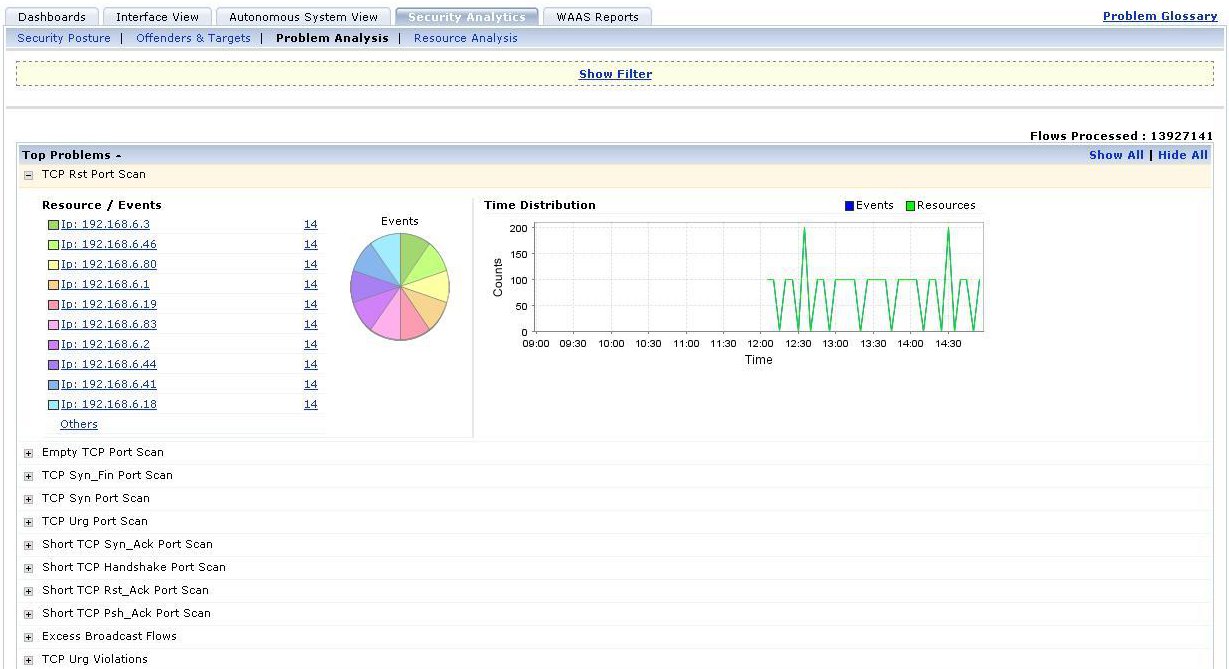Switch to the WAAS Reports tab
Viewport: 1229px width, 669px height.
[597, 16]
